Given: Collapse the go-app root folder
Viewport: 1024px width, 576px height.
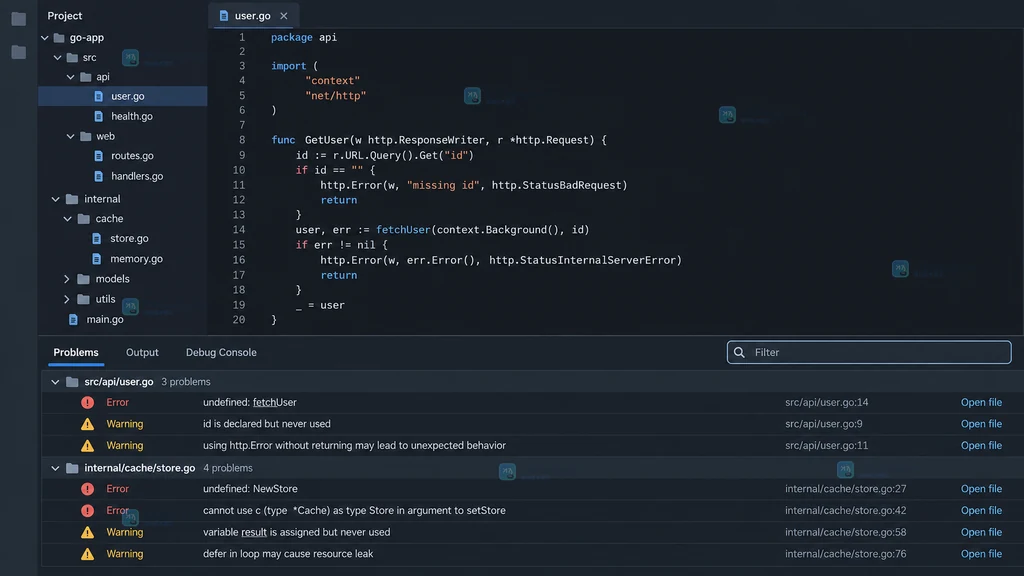Looking at the screenshot, I should (44, 38).
